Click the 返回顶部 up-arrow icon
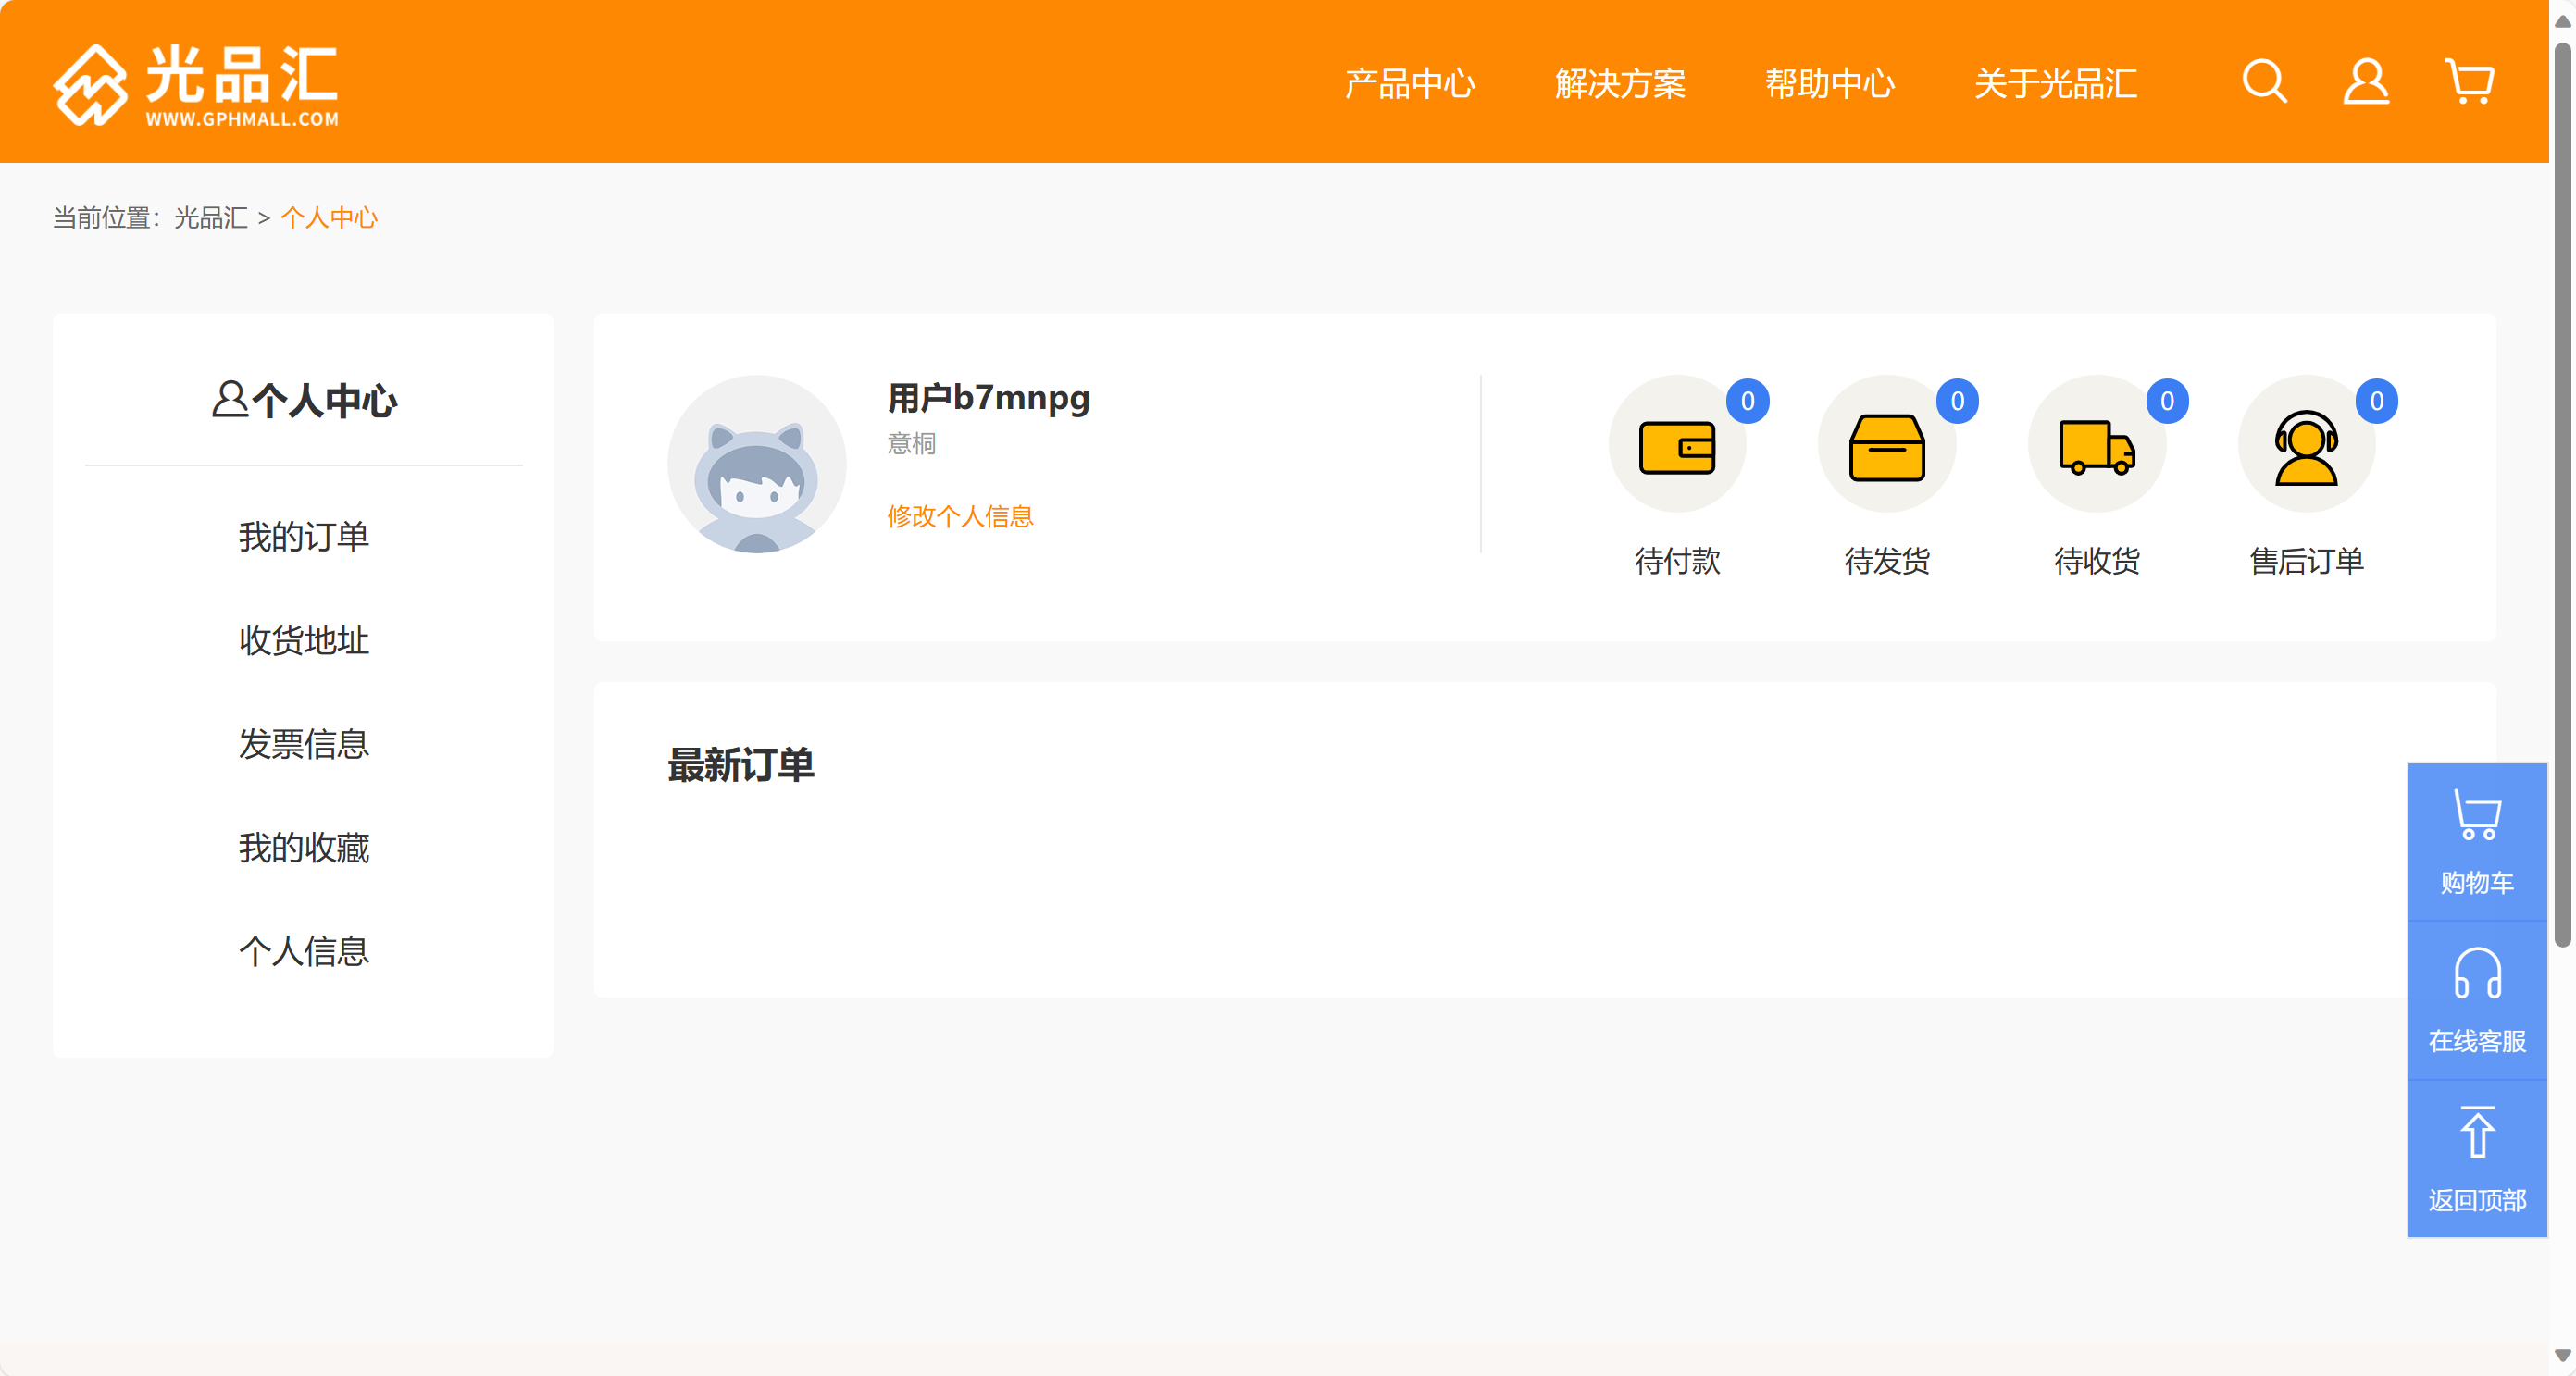This screenshot has width=2576, height=1376. tap(2477, 1132)
